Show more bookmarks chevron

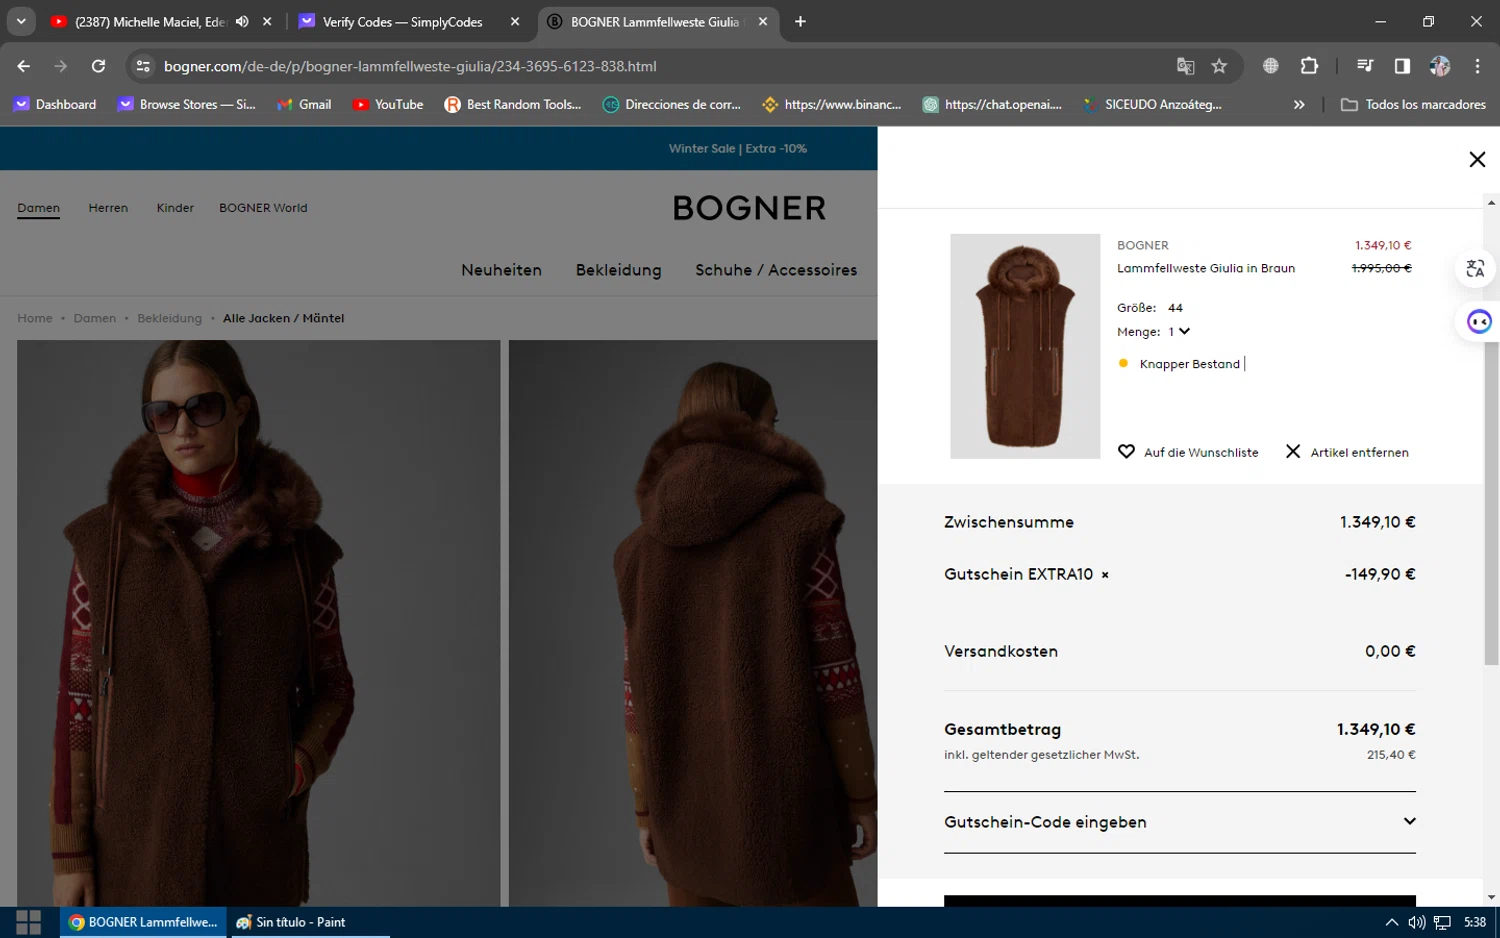1299,104
